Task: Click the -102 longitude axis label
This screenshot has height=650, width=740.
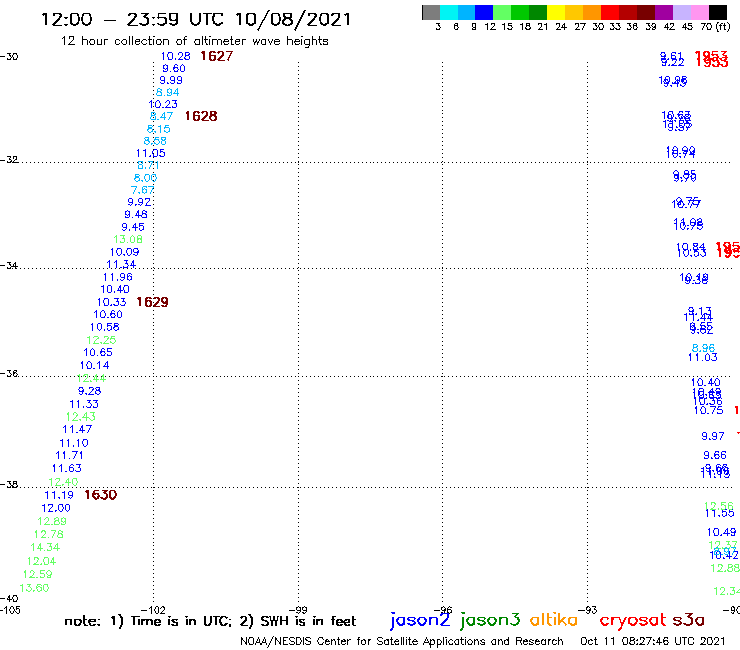Action: [153, 610]
